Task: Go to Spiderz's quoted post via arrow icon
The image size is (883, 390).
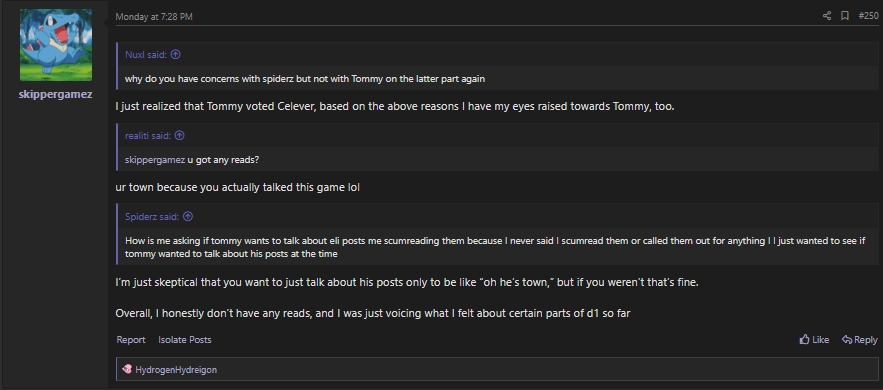Action: point(188,217)
